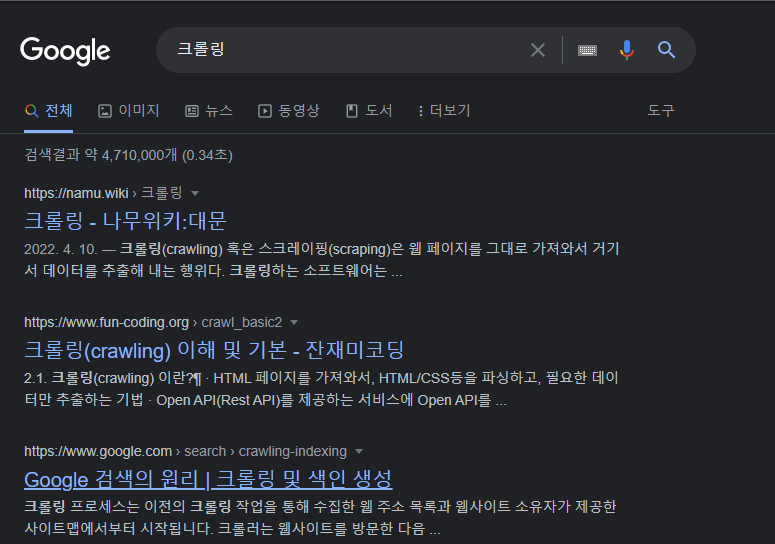Expand the google.com crawling-indexing options arrow
Image resolution: width=775 pixels, height=544 pixels.
tap(359, 452)
